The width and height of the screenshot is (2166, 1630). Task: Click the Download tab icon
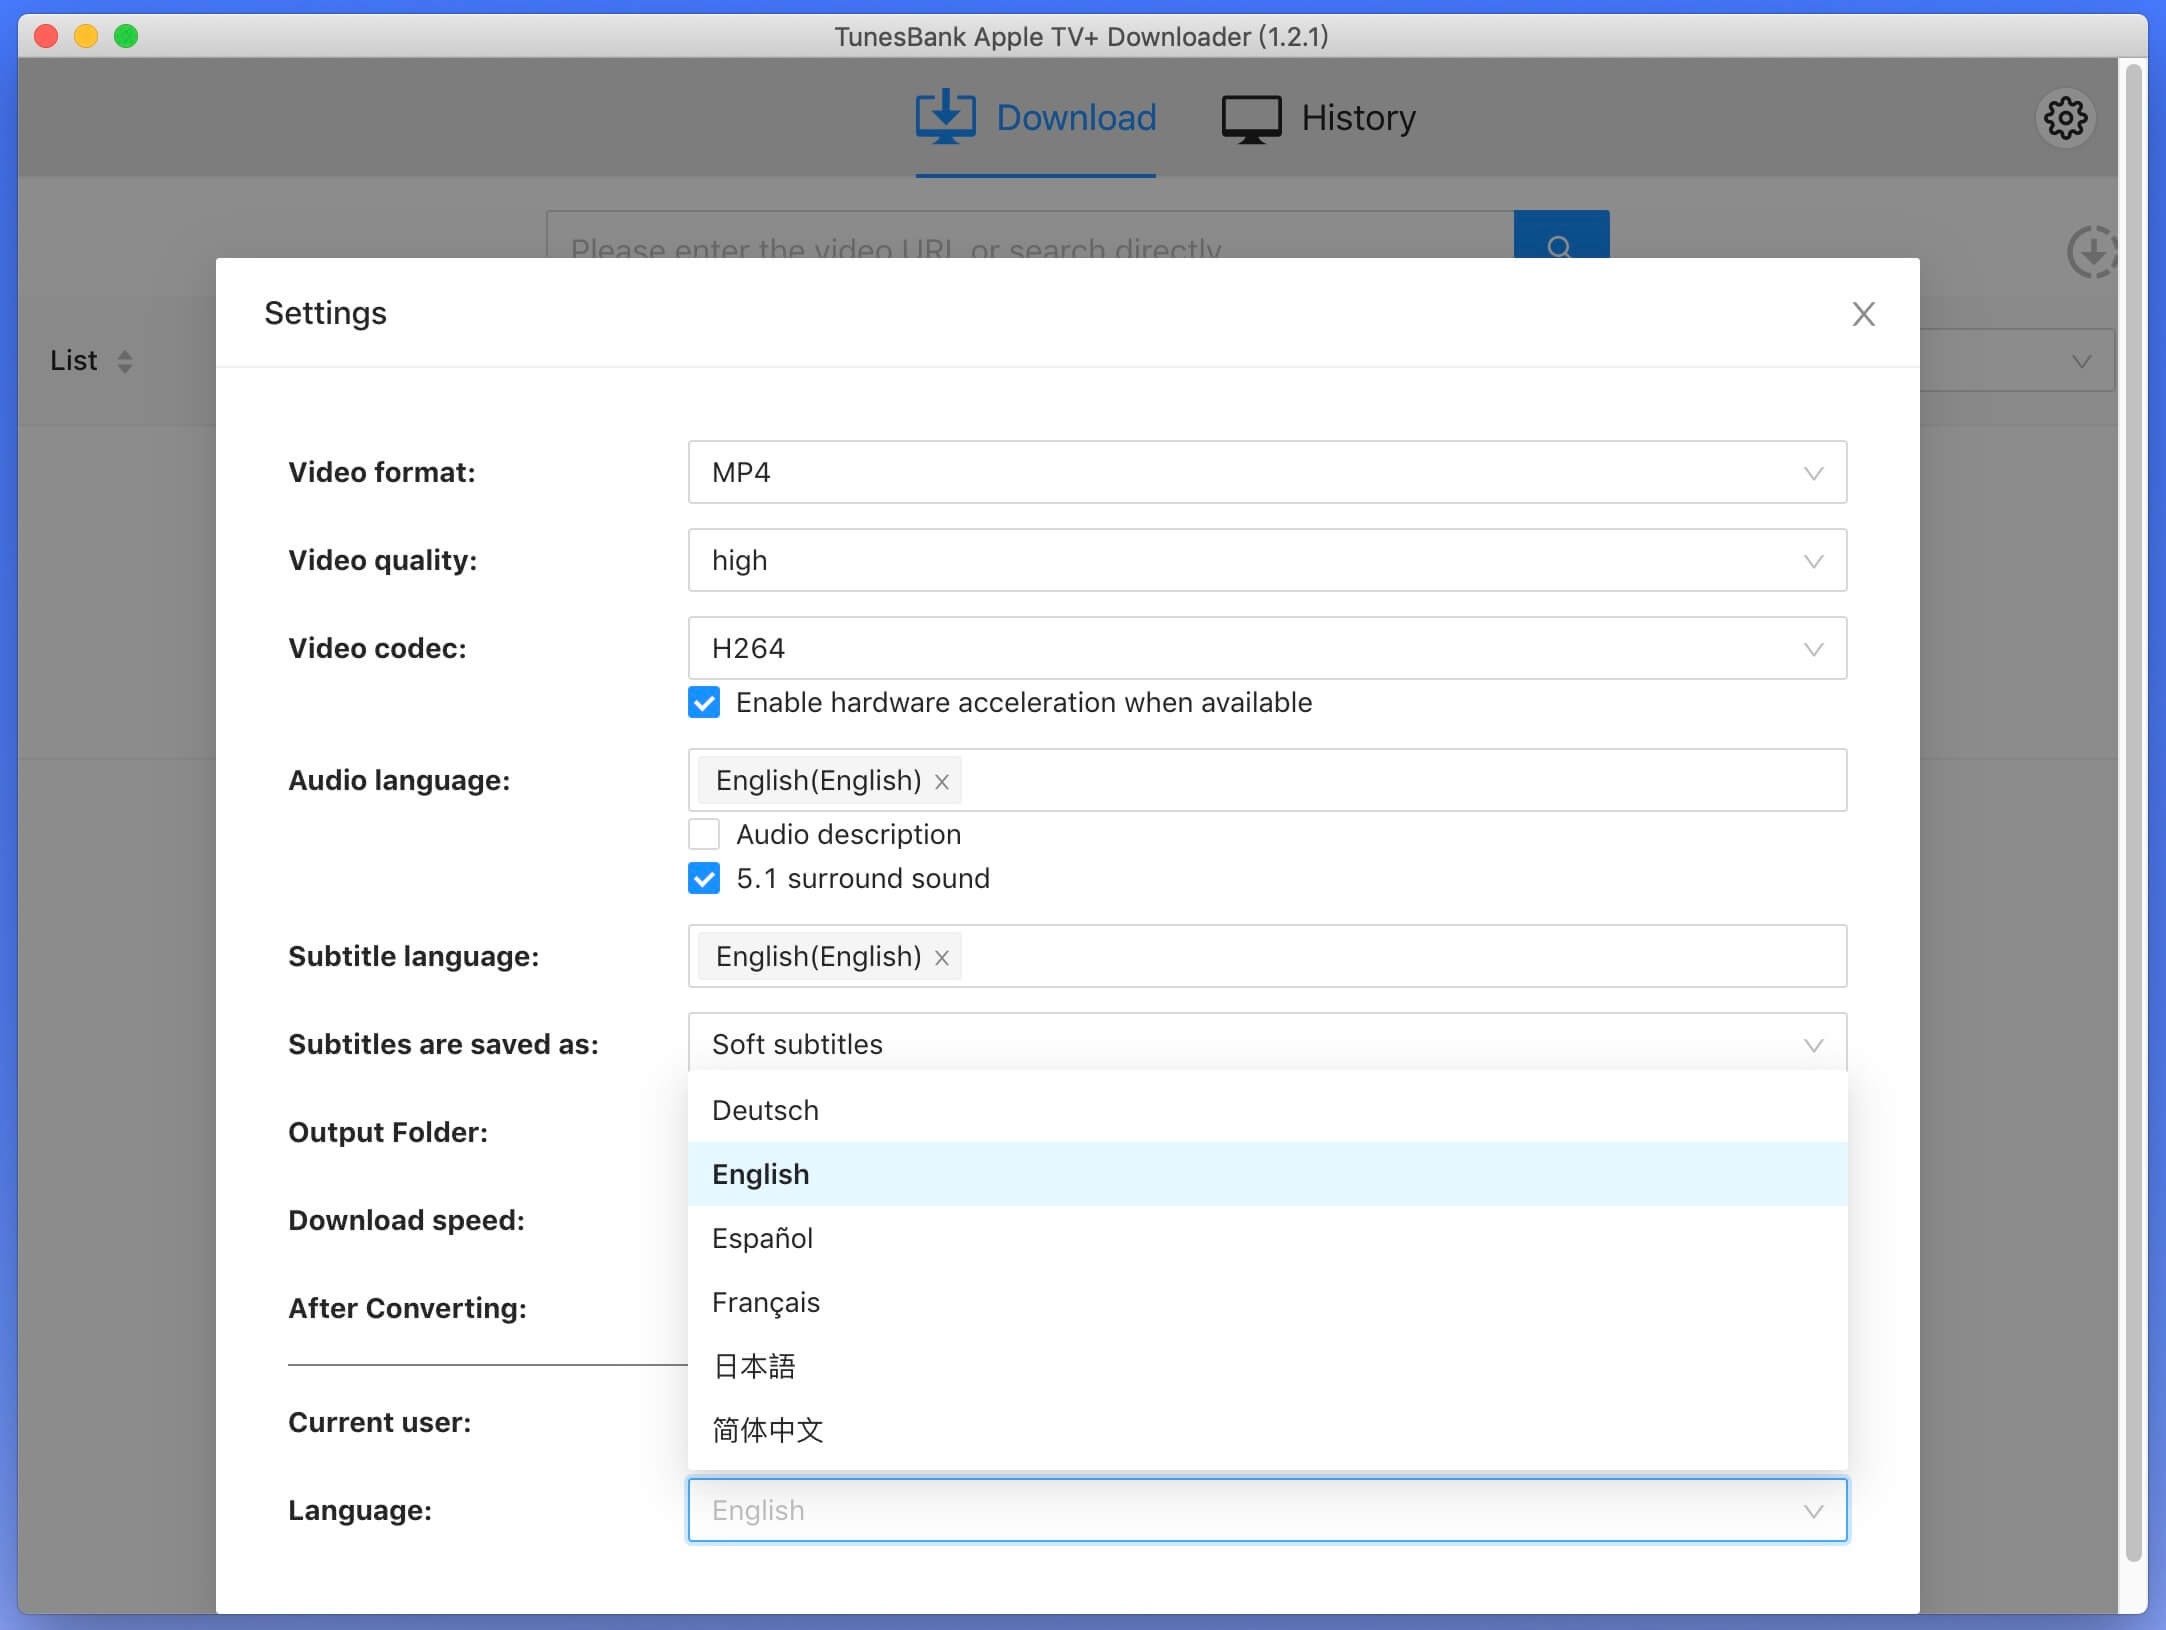944,117
